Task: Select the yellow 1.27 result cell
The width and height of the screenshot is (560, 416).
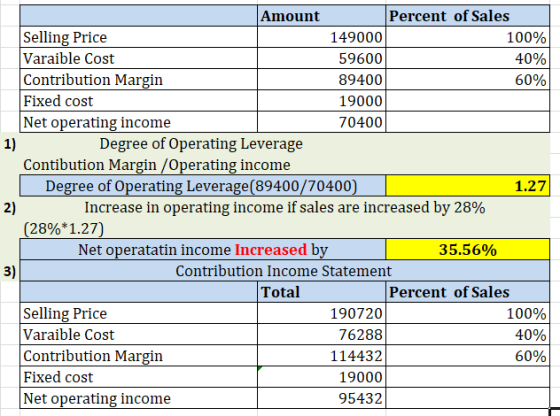Action: pos(468,186)
